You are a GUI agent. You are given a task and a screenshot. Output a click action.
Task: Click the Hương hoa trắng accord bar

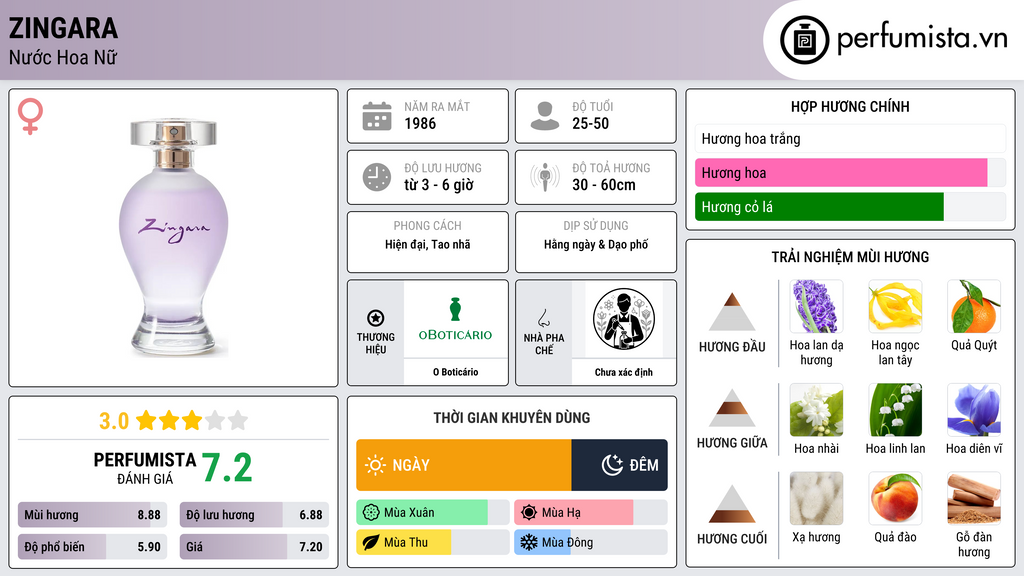click(x=850, y=138)
